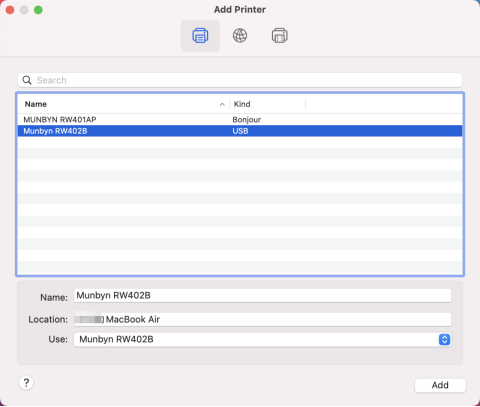Image resolution: width=480 pixels, height=407 pixels.
Task: Open help with the question mark button
Action: 26,383
